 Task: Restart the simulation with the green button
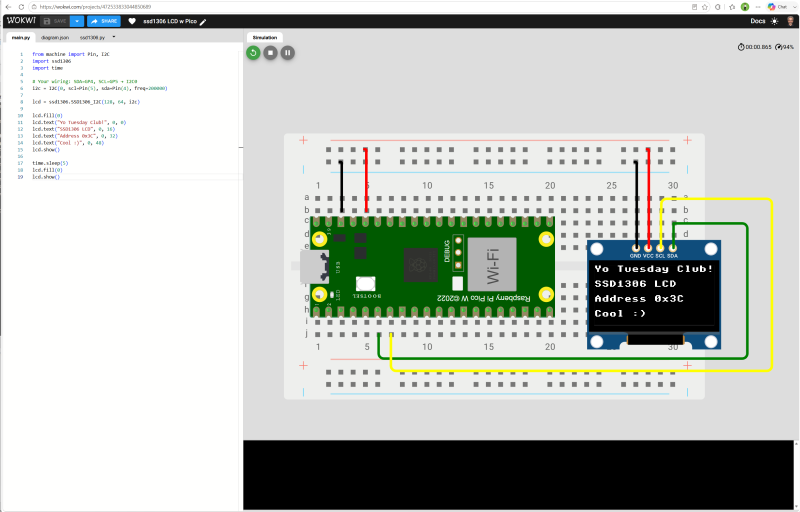coord(253,53)
